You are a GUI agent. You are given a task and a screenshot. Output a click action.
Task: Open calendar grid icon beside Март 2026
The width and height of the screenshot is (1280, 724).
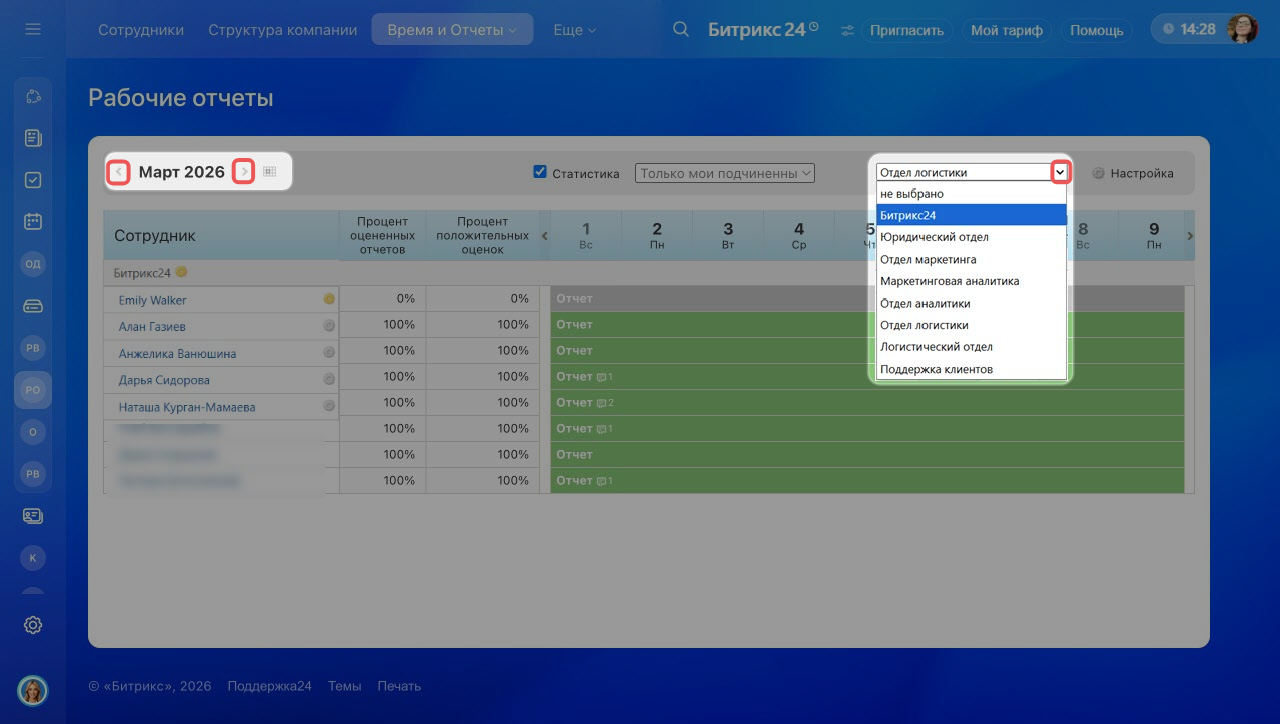tap(269, 172)
